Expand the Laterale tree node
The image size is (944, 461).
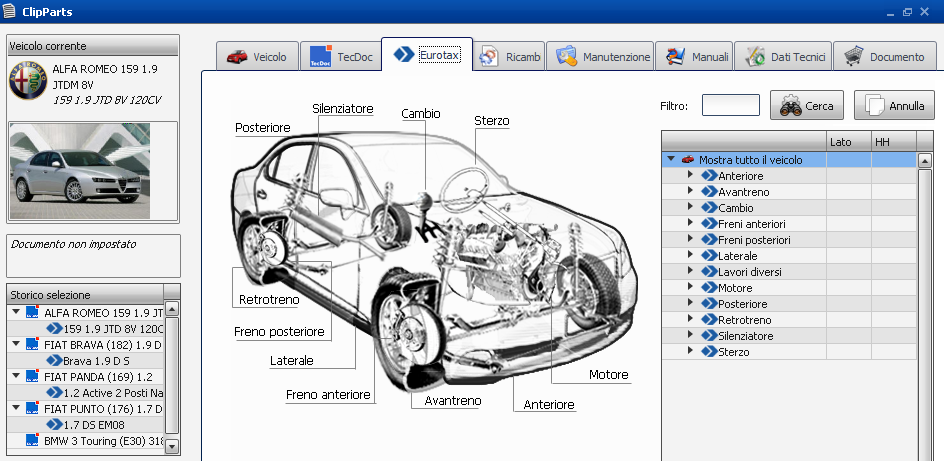pos(691,255)
